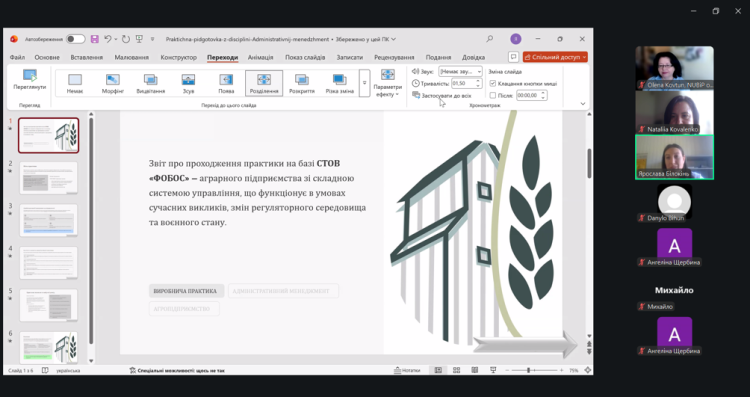Select the Розділення transition

[264, 83]
